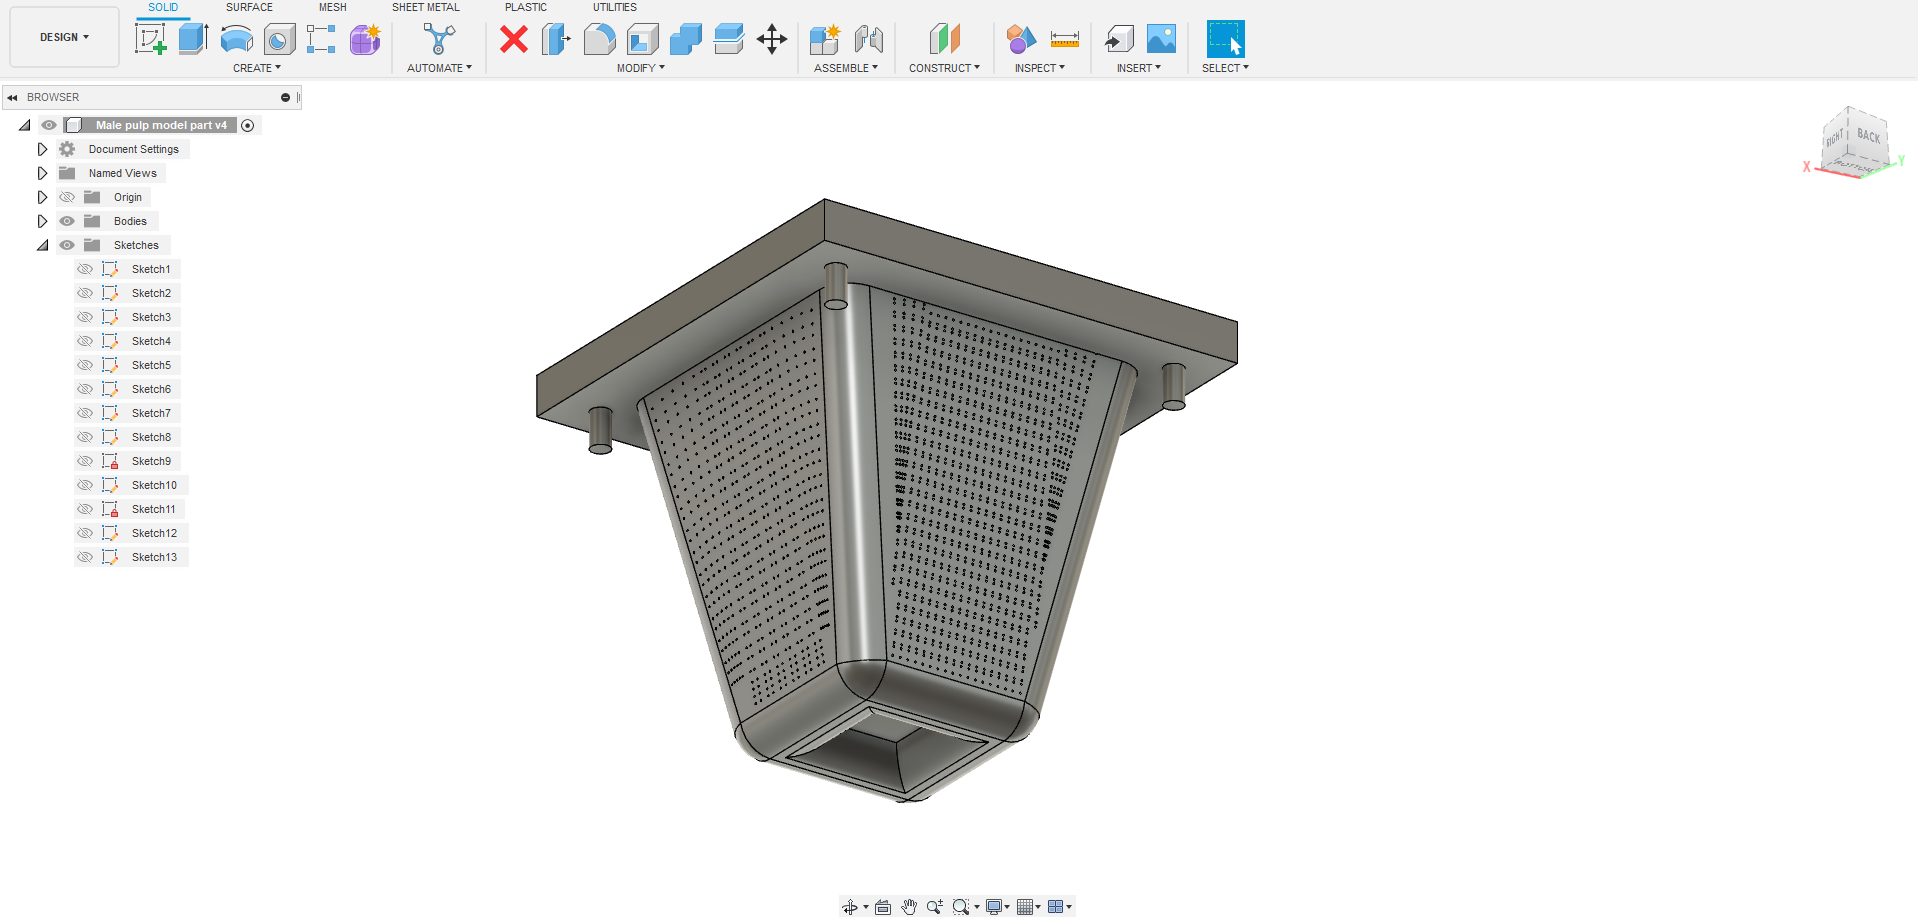Activate the root component radio button
Screen dimensions: 1918x917
248,125
